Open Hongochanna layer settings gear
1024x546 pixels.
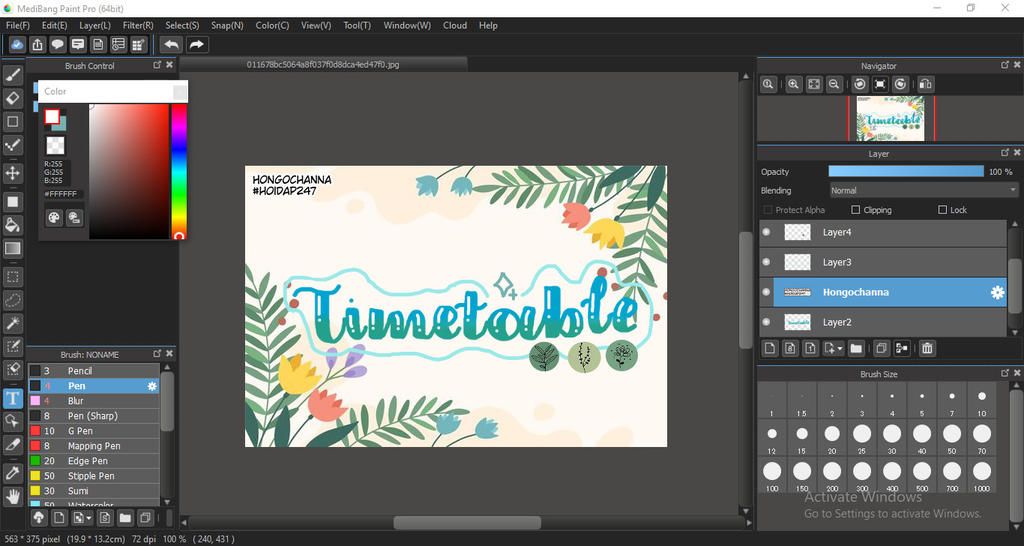(997, 293)
